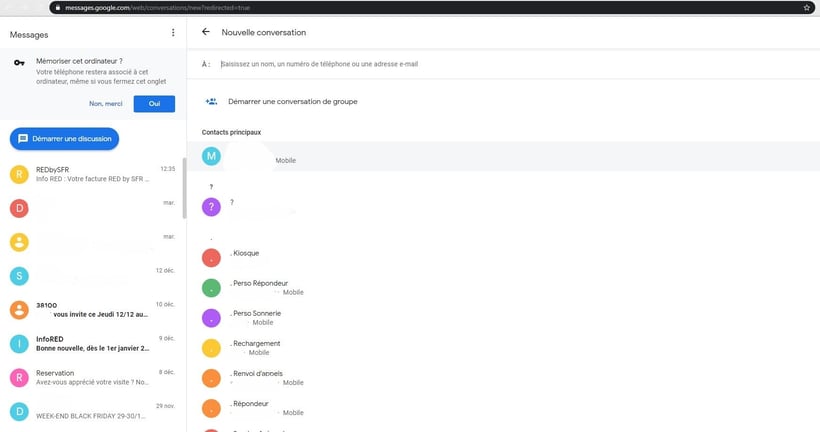Click the blue D avatar for Black Friday
The width and height of the screenshot is (820, 432).
point(19,412)
